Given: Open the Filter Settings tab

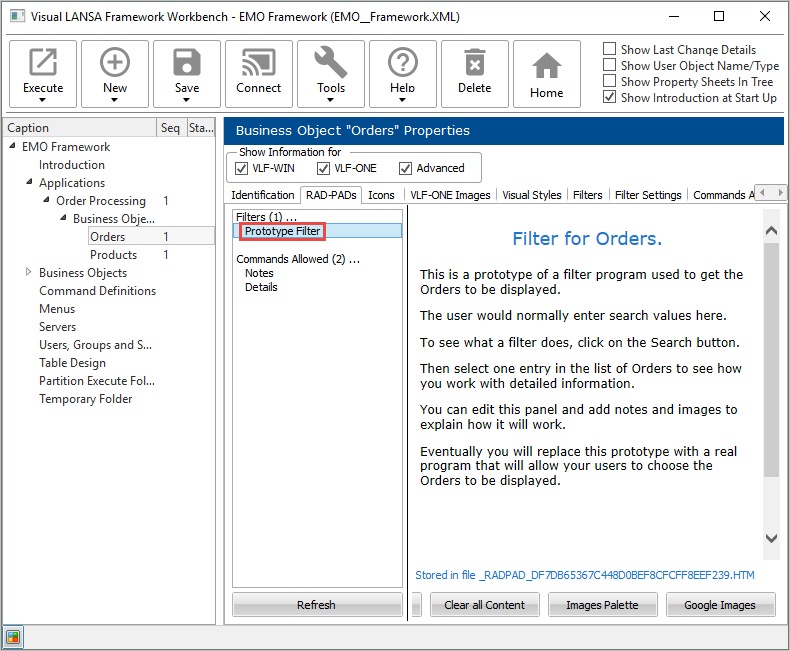Looking at the screenshot, I should tap(648, 195).
